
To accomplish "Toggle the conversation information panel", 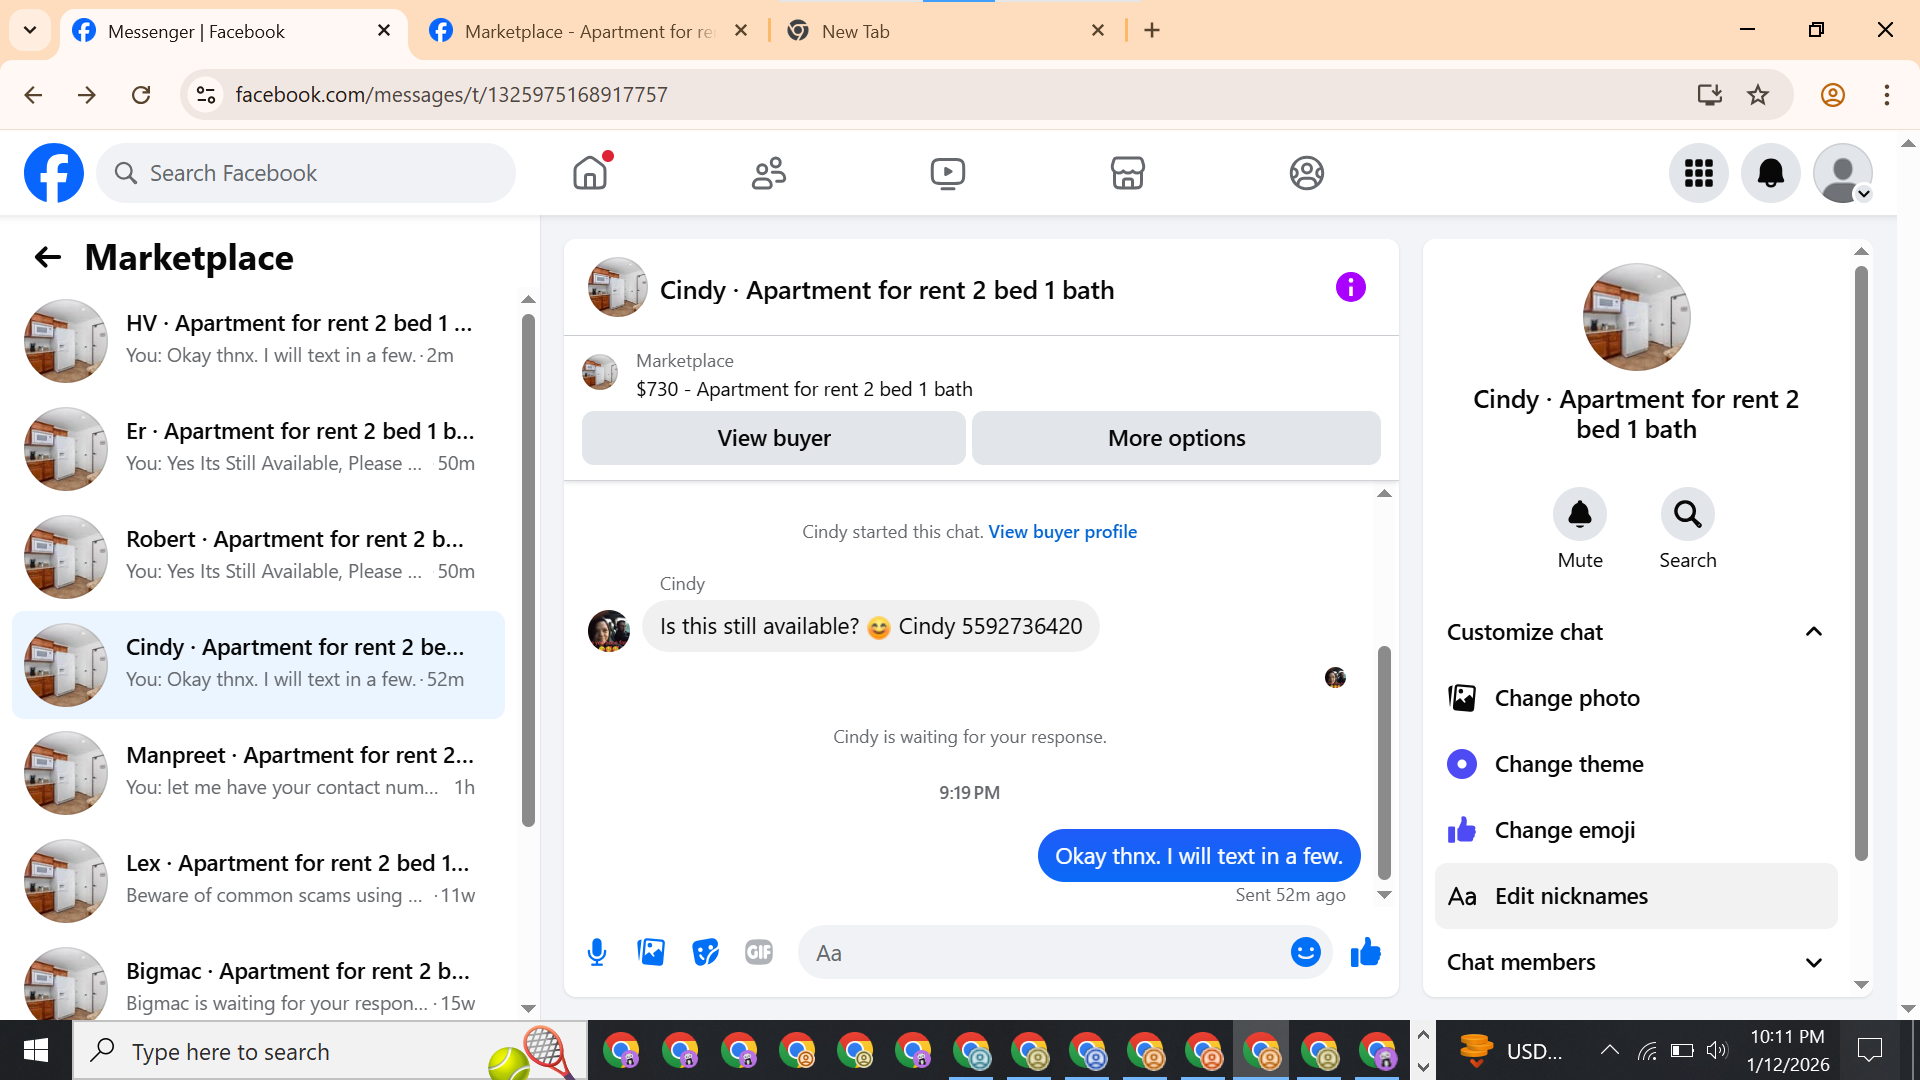I will tap(1350, 288).
